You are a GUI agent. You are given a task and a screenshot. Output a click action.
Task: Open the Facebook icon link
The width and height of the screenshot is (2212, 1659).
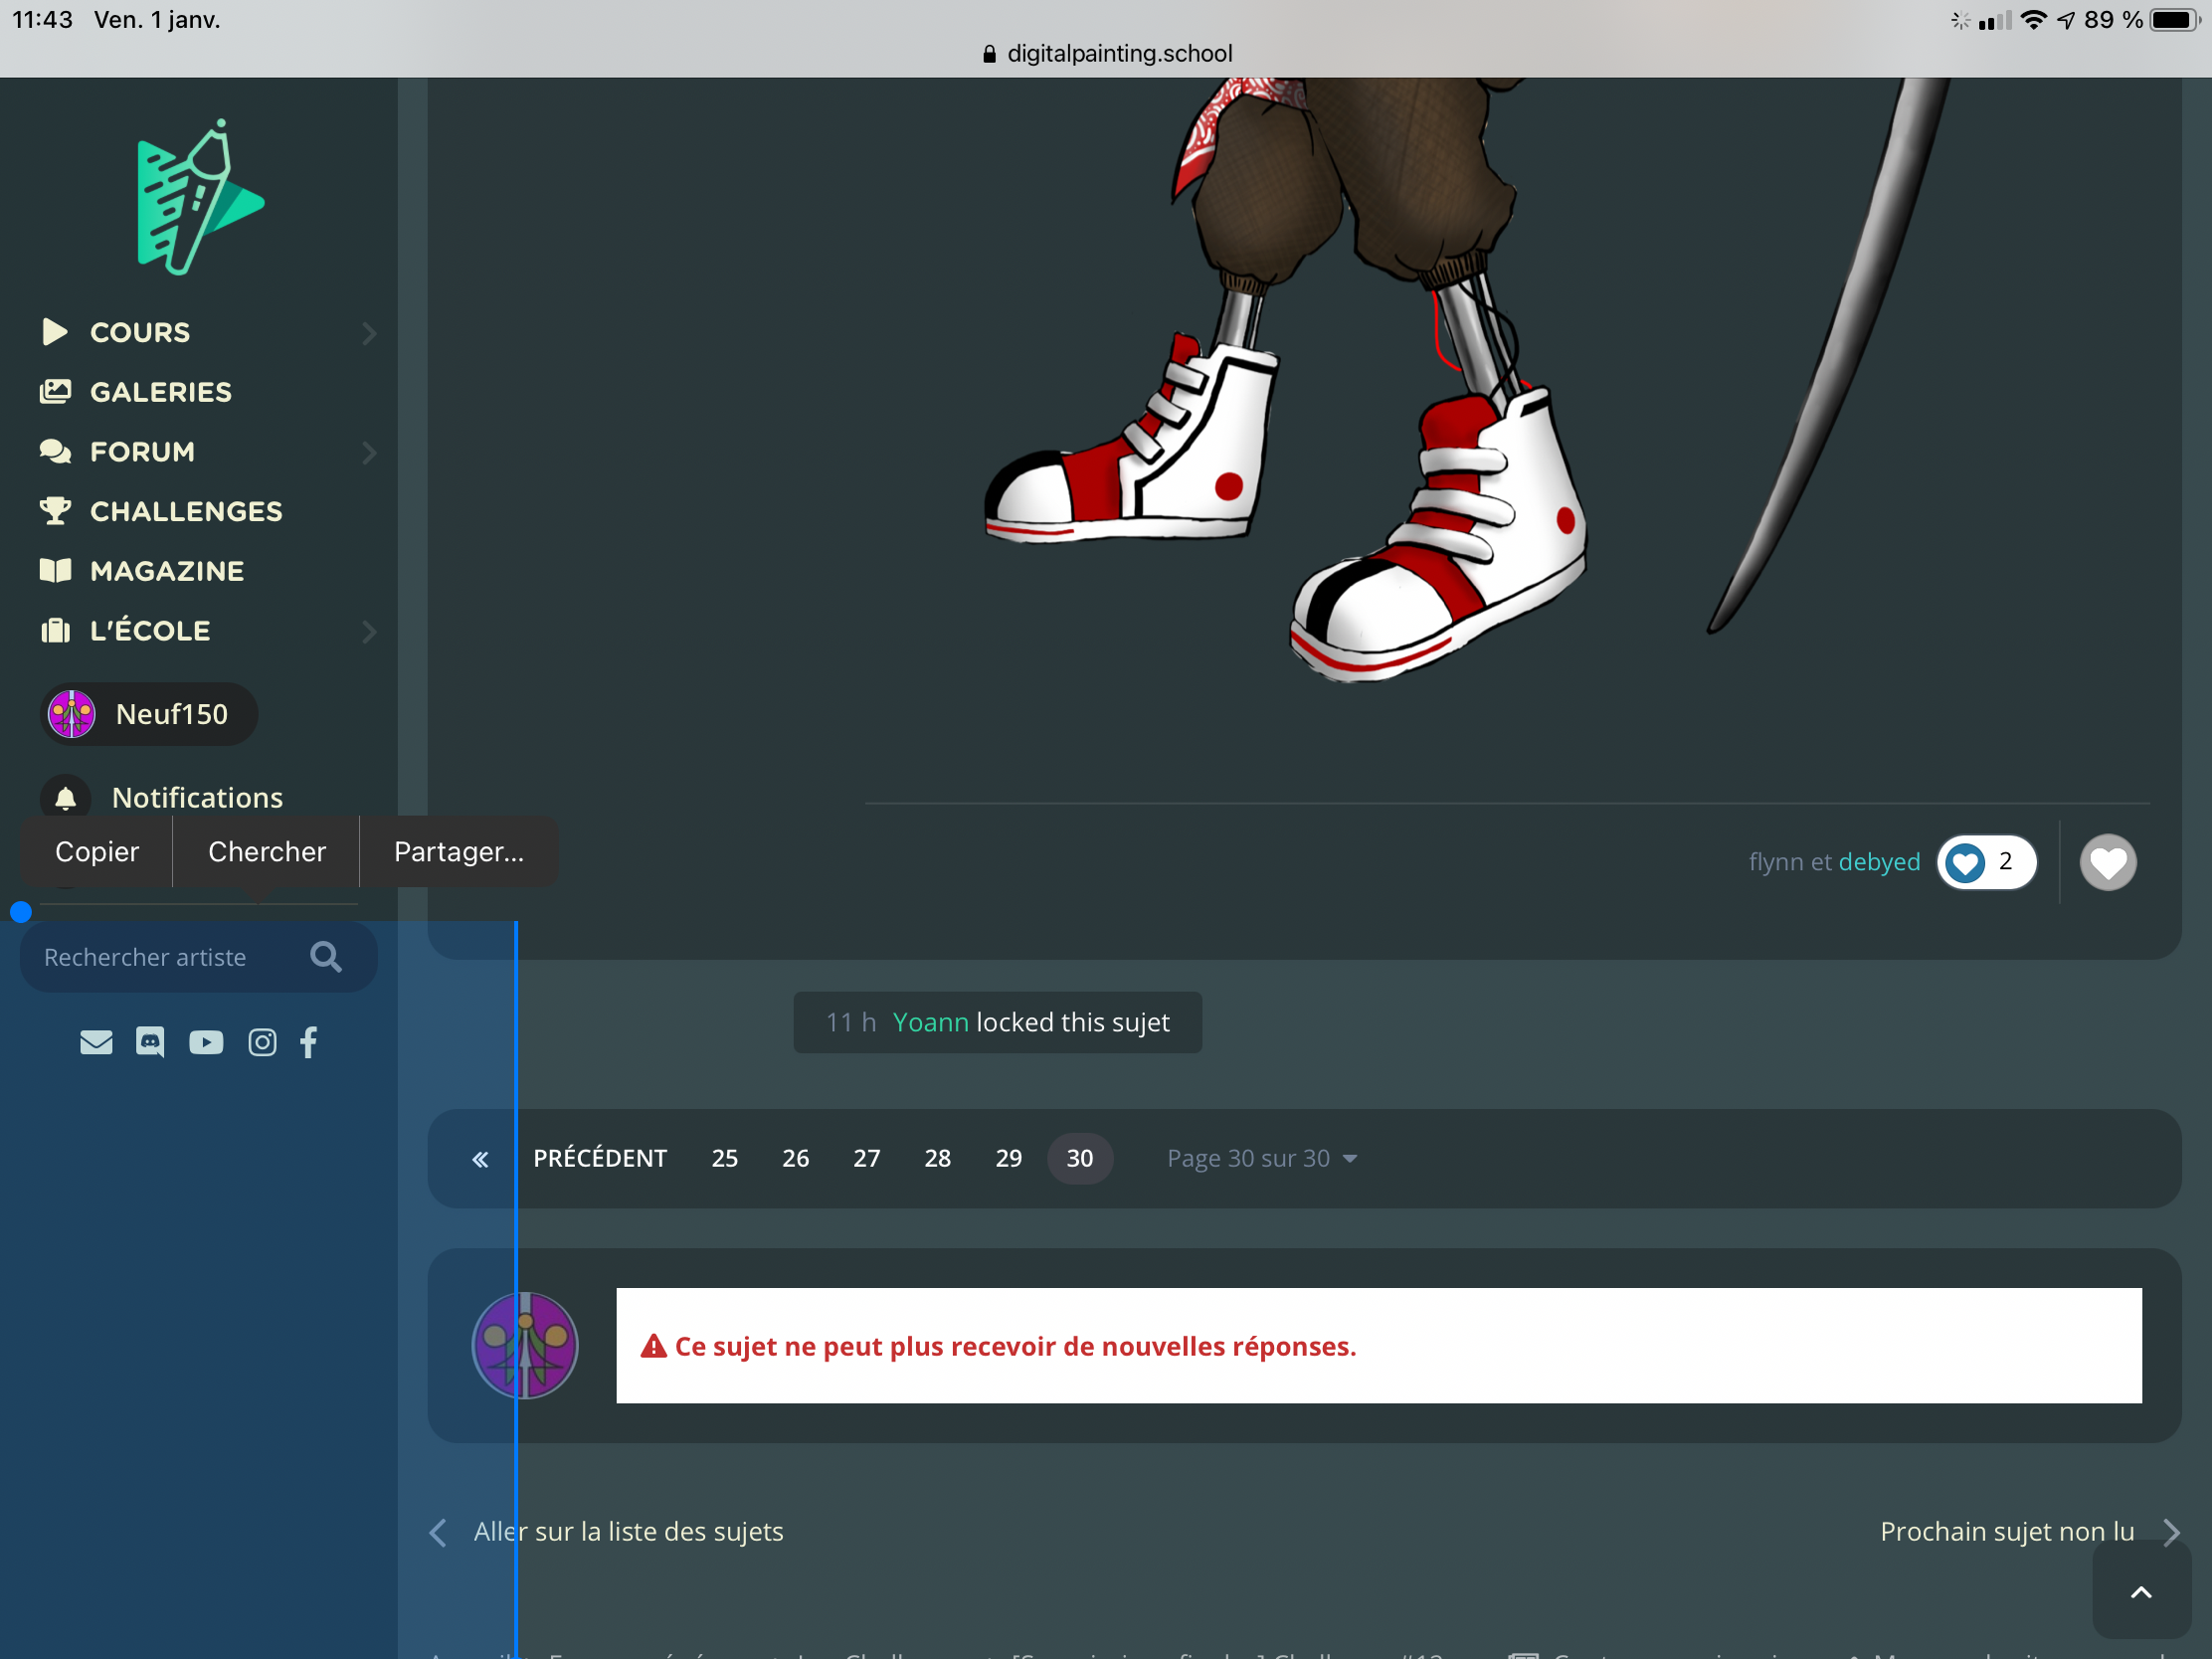pyautogui.click(x=309, y=1042)
